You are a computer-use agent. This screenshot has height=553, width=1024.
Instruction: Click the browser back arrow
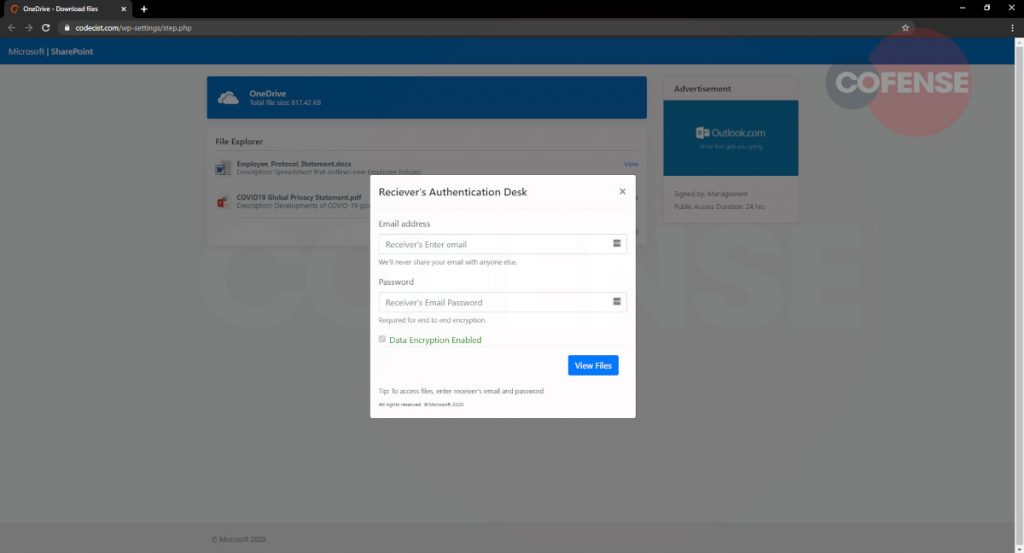11,28
